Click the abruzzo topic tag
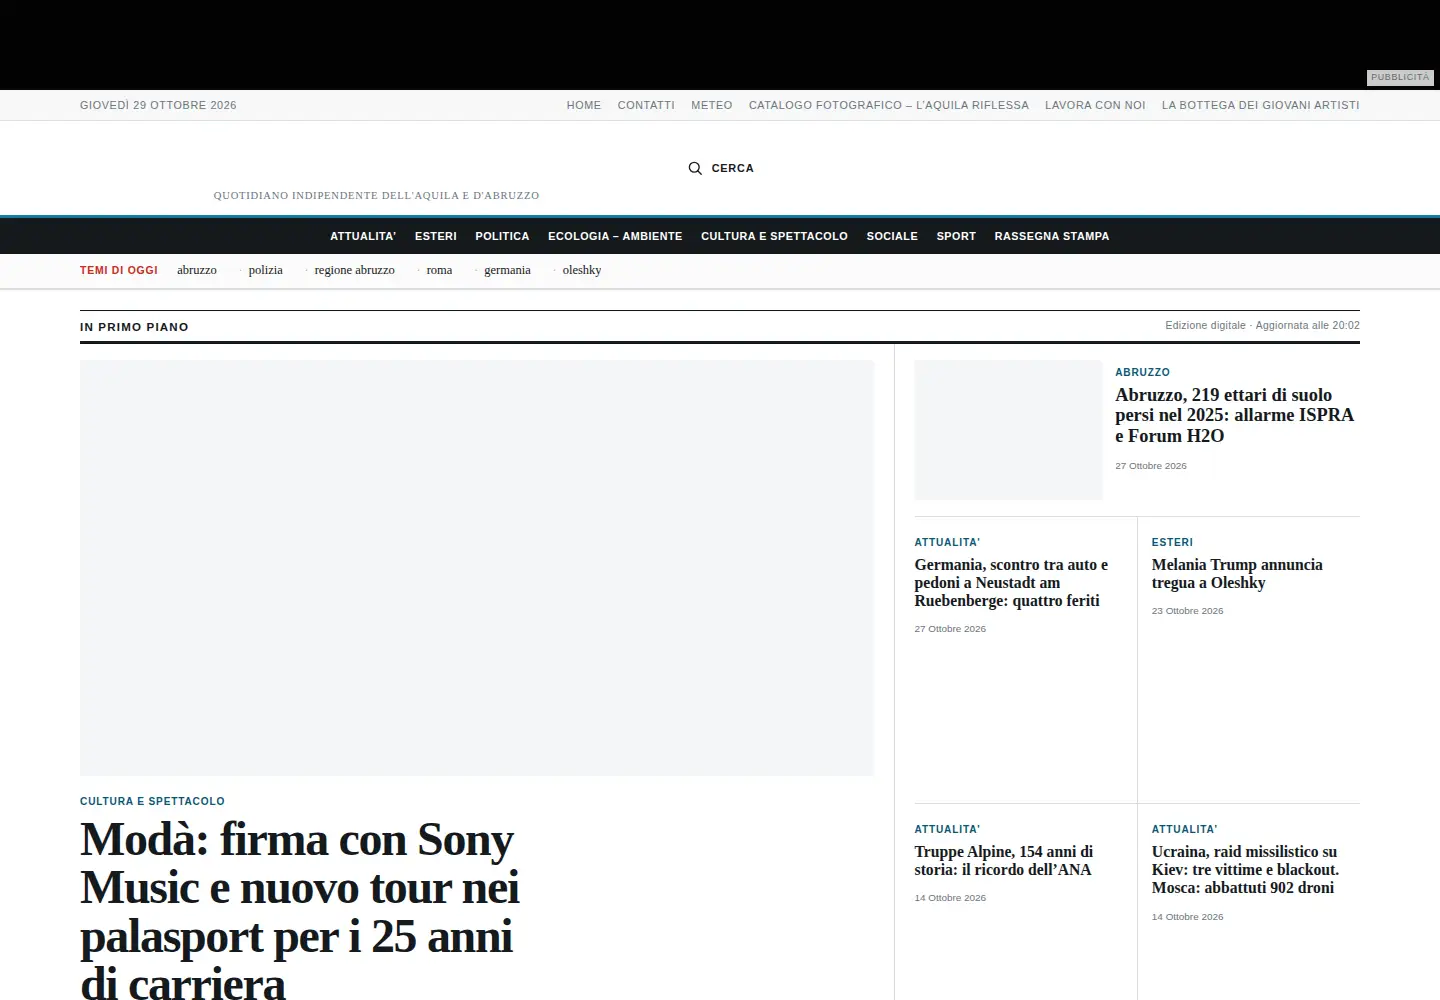The height and width of the screenshot is (1000, 1440). (x=197, y=270)
